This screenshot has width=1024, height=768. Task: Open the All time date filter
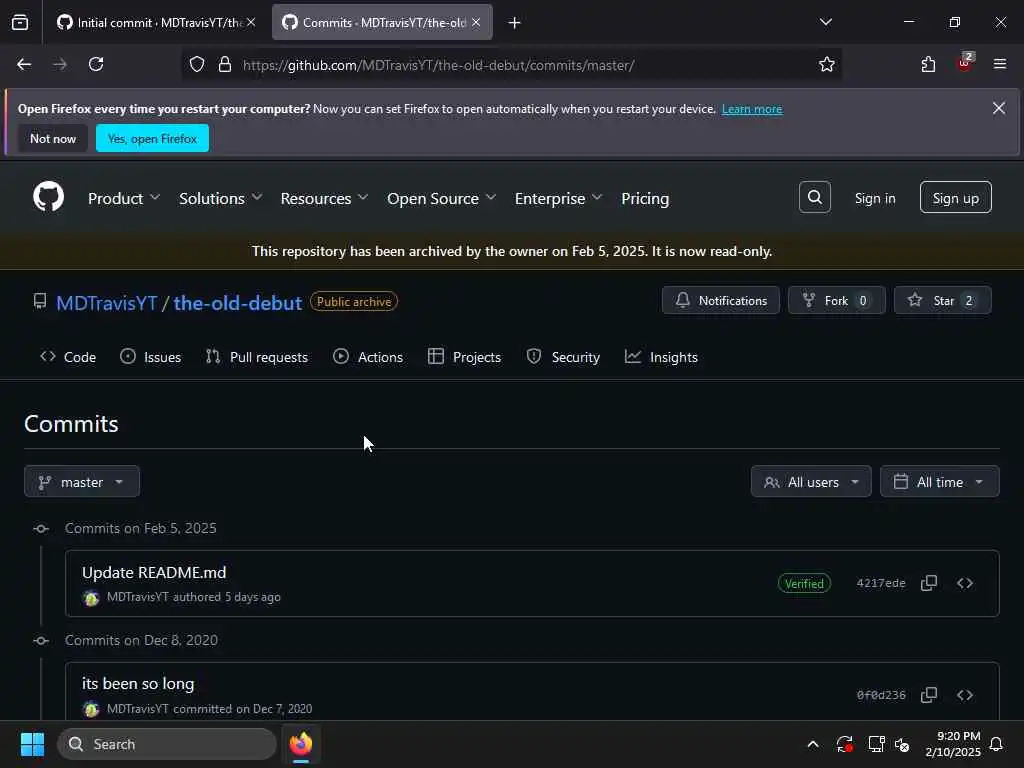click(x=939, y=482)
